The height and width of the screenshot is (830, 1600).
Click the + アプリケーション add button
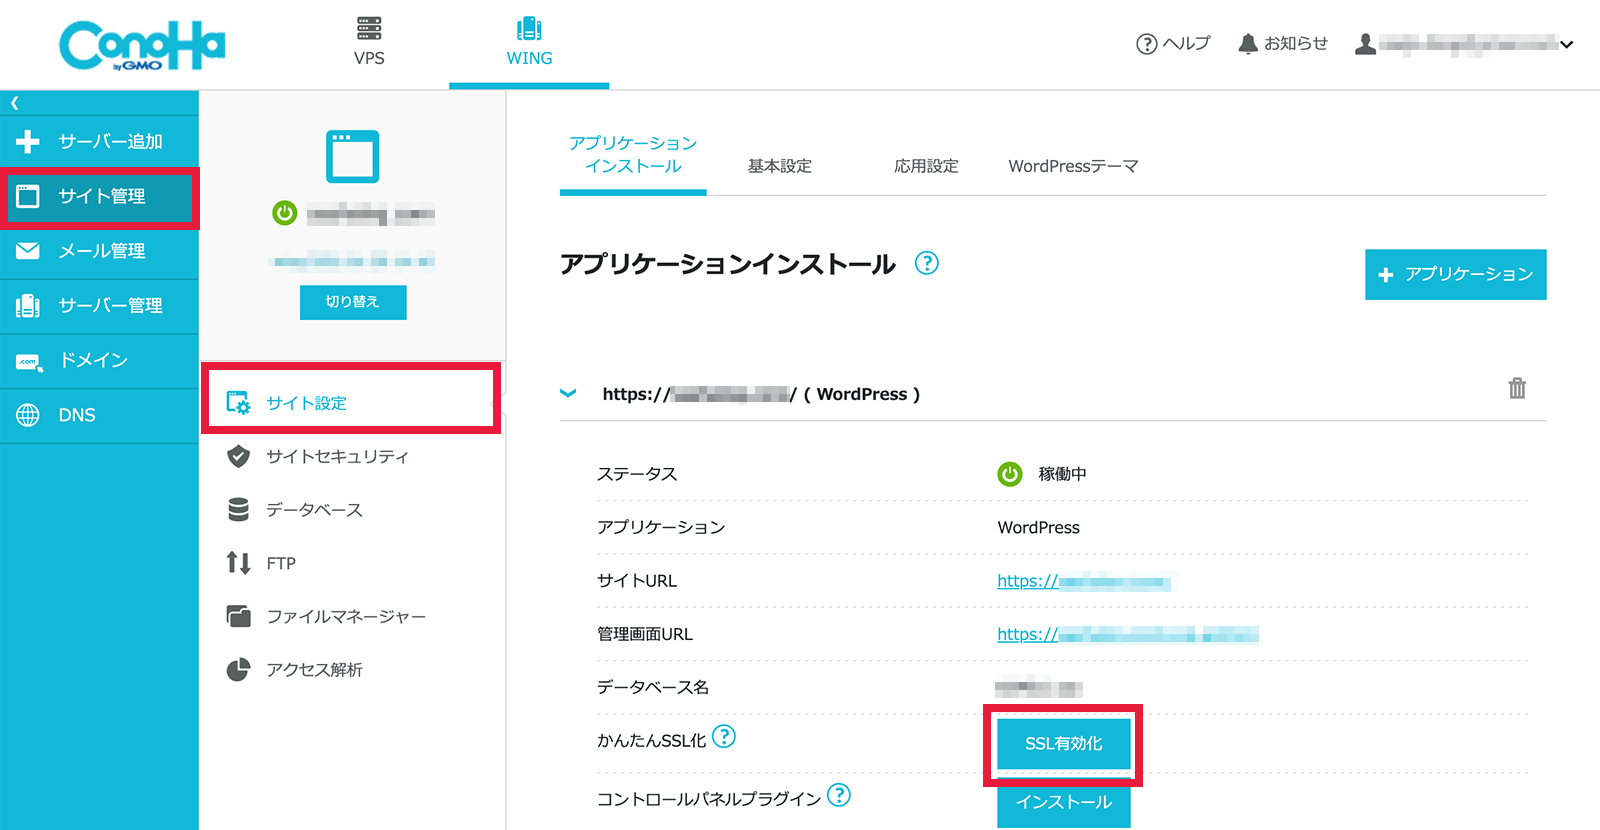coord(1455,274)
